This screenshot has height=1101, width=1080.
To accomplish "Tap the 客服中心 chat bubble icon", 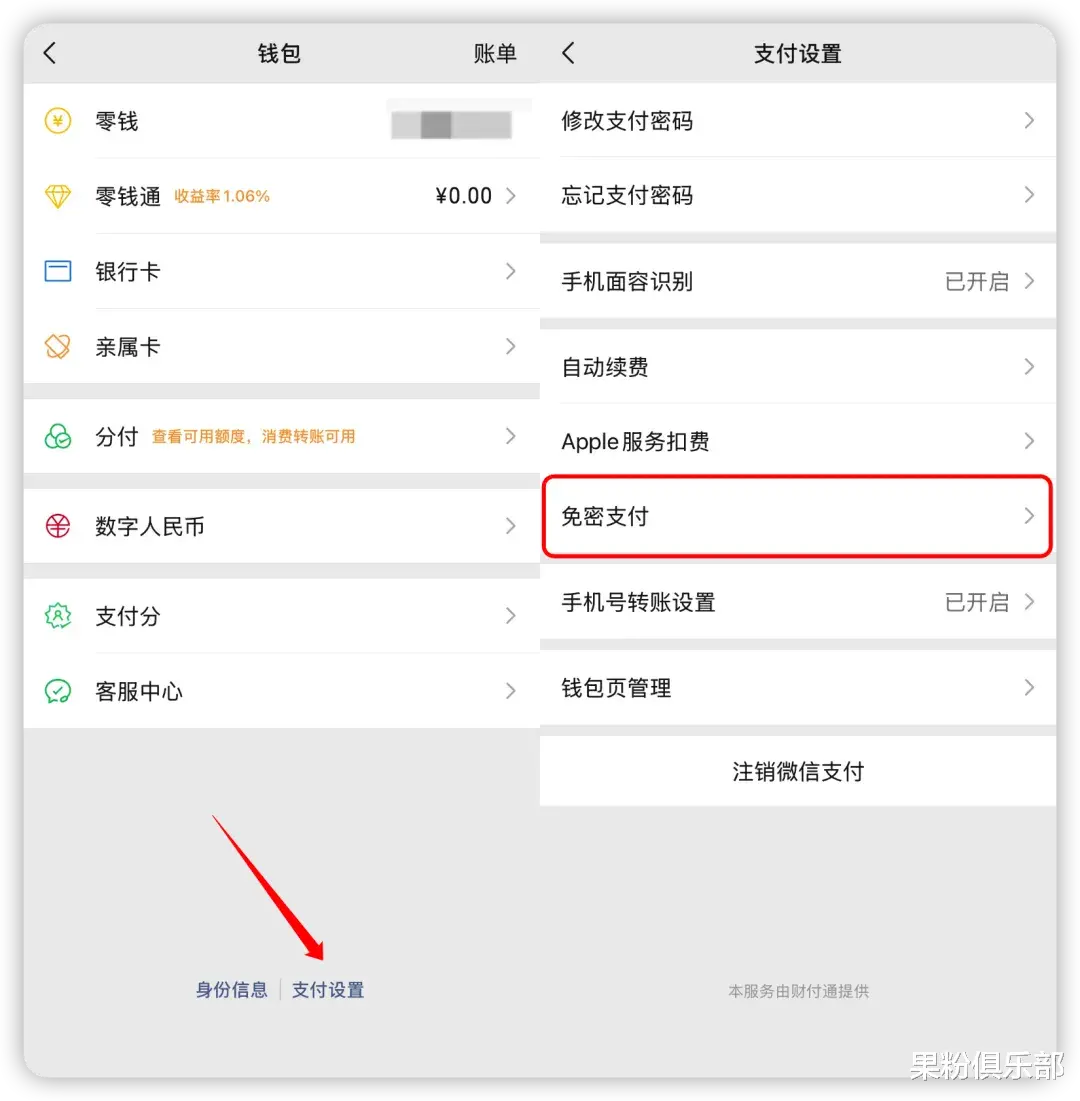I will click(58, 691).
